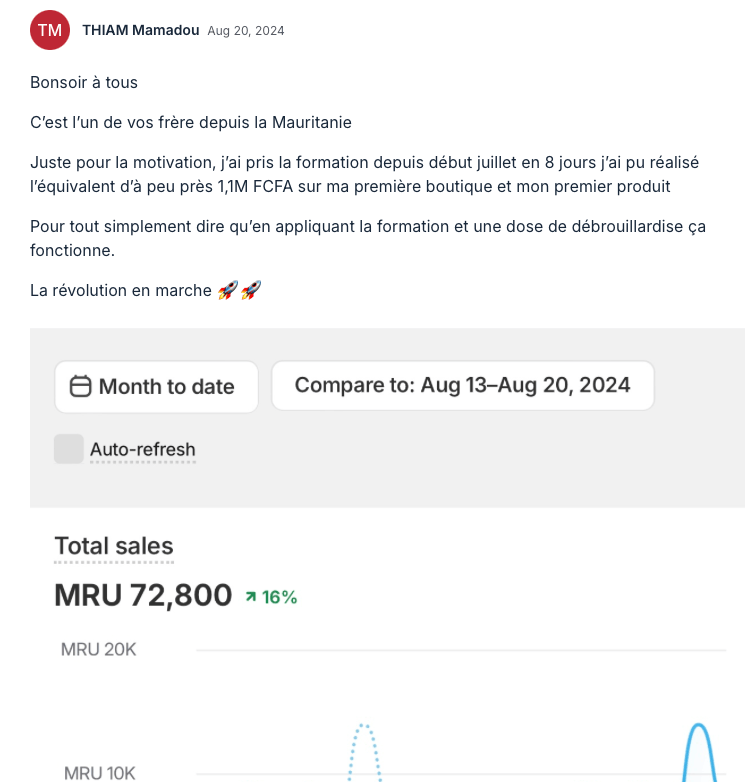
Task: Open Compare to: Aug 13–Aug 20 dropdown
Action: pyautogui.click(x=463, y=386)
